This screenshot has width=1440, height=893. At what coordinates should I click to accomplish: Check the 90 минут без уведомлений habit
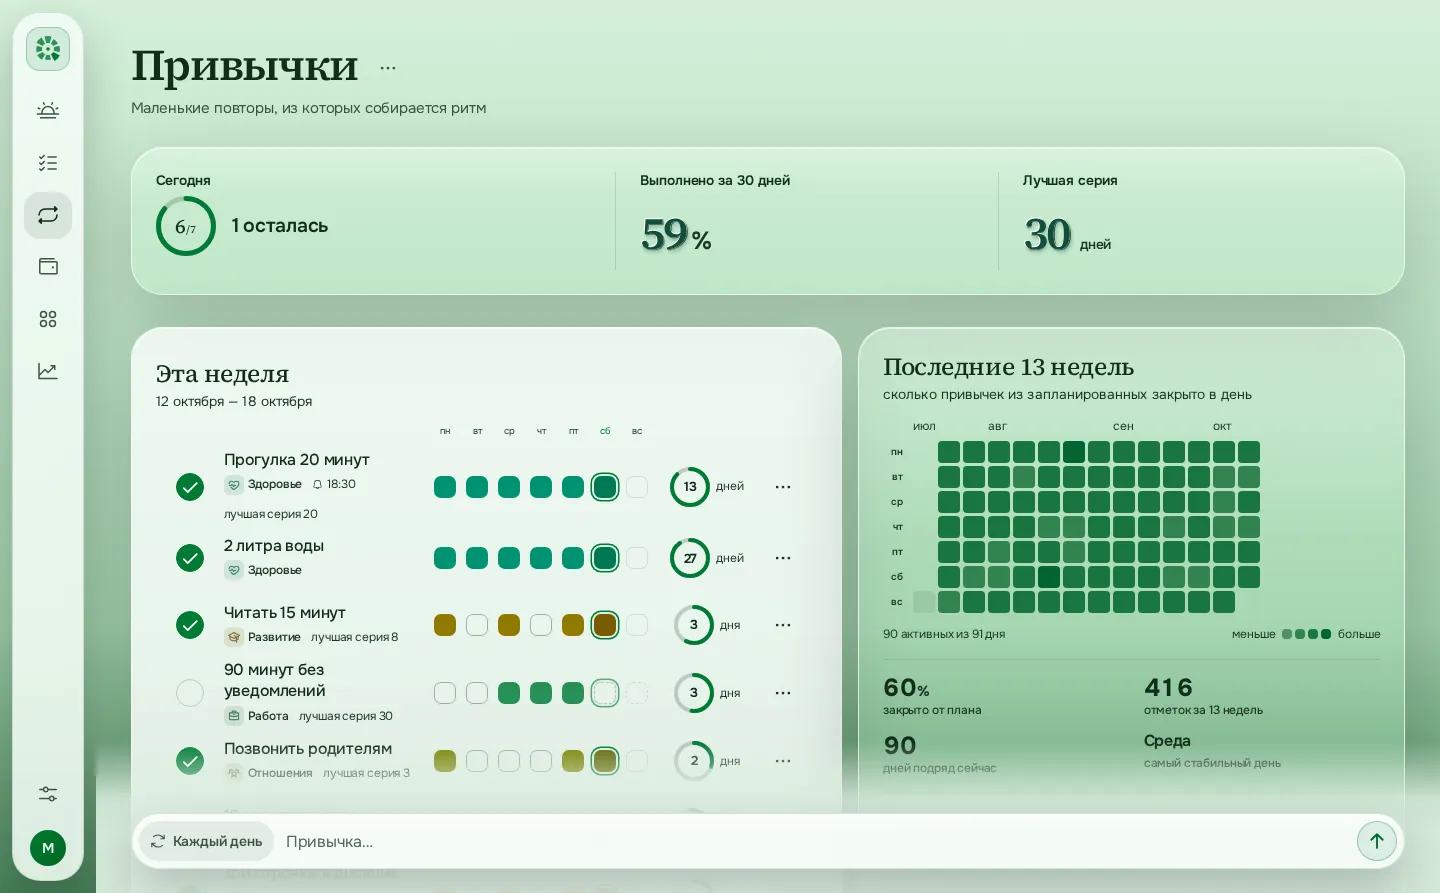click(x=190, y=693)
